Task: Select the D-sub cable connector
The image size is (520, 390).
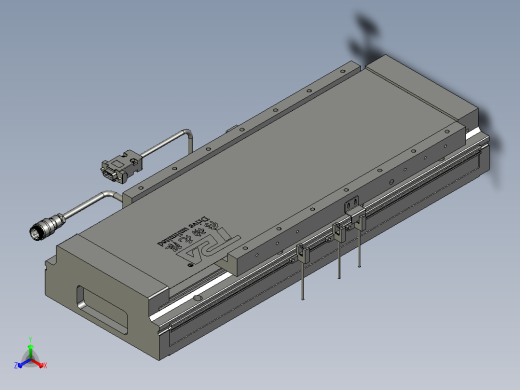Action: click(122, 166)
